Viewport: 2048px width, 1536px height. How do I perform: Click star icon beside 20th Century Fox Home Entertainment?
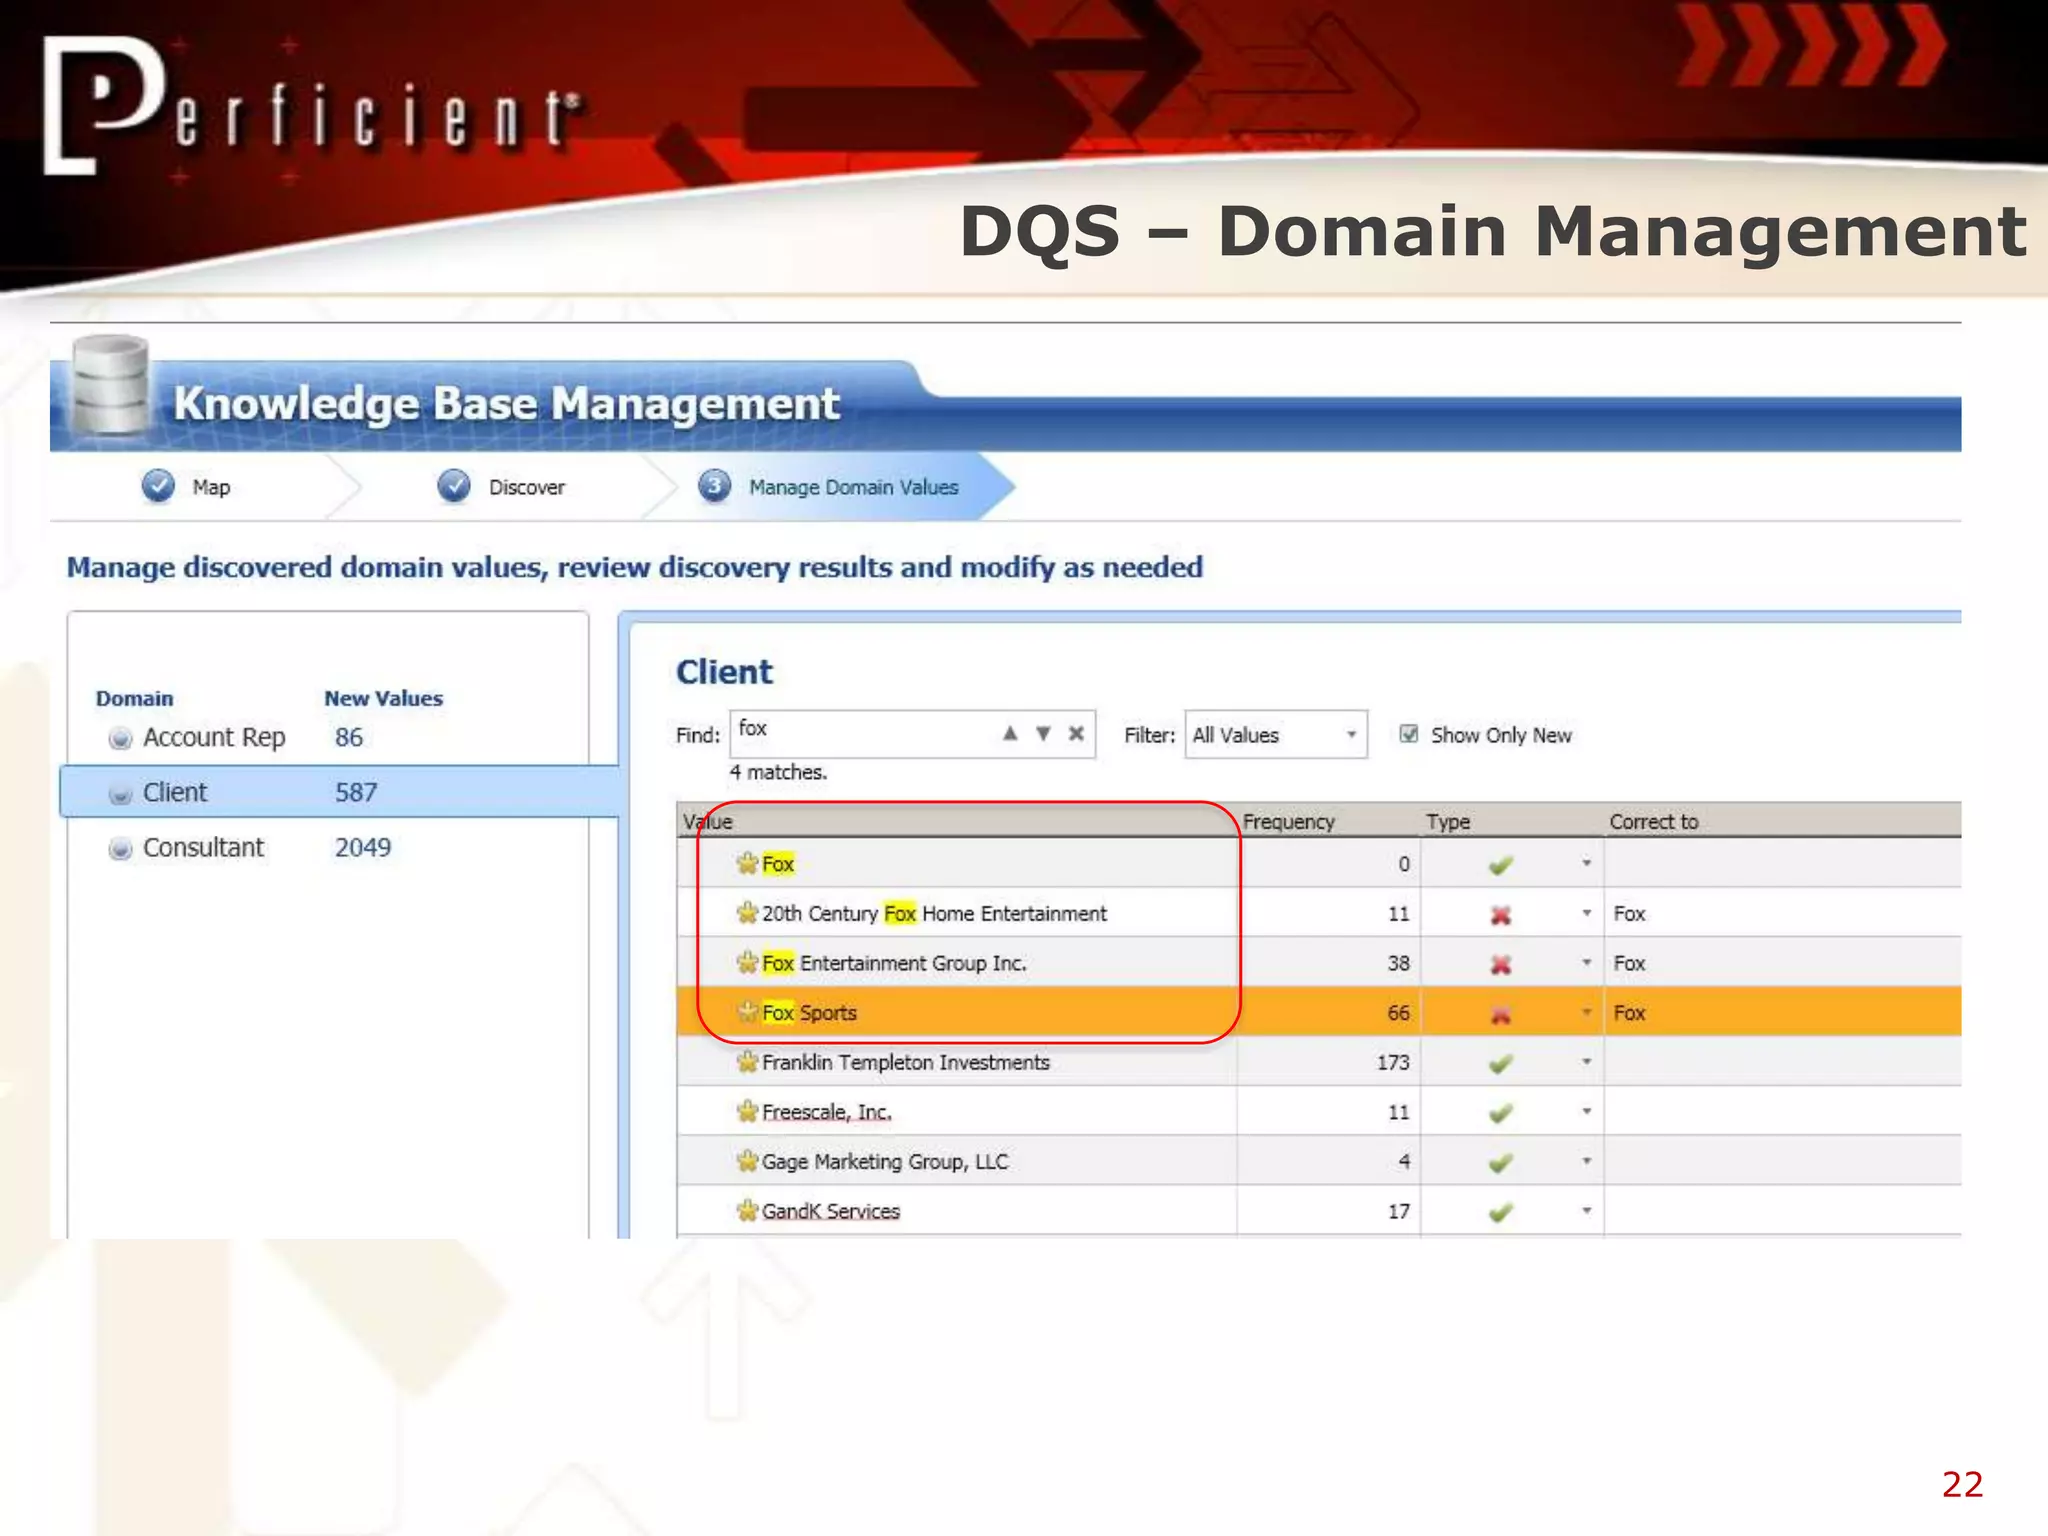coord(747,913)
